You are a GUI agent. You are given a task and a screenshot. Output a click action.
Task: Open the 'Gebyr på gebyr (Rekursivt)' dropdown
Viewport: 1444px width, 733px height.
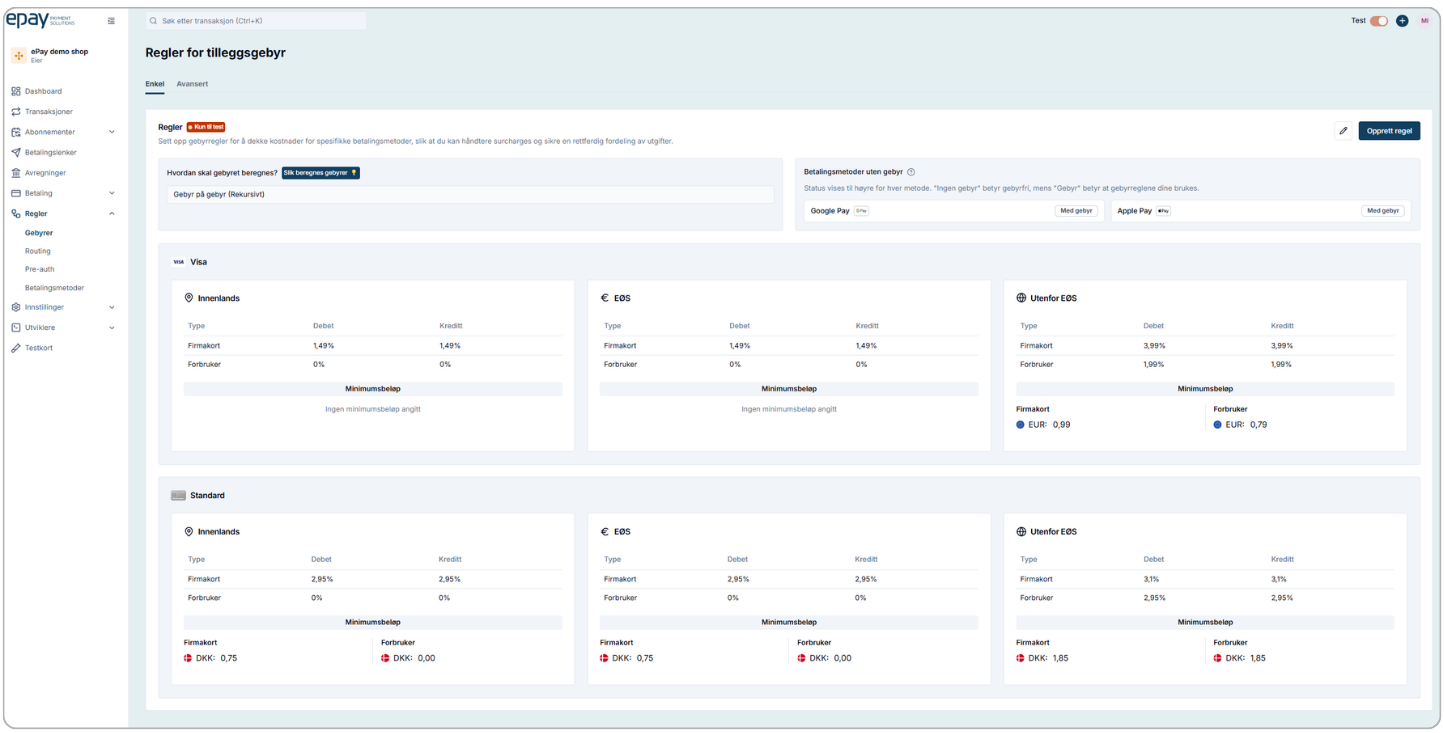click(x=470, y=195)
